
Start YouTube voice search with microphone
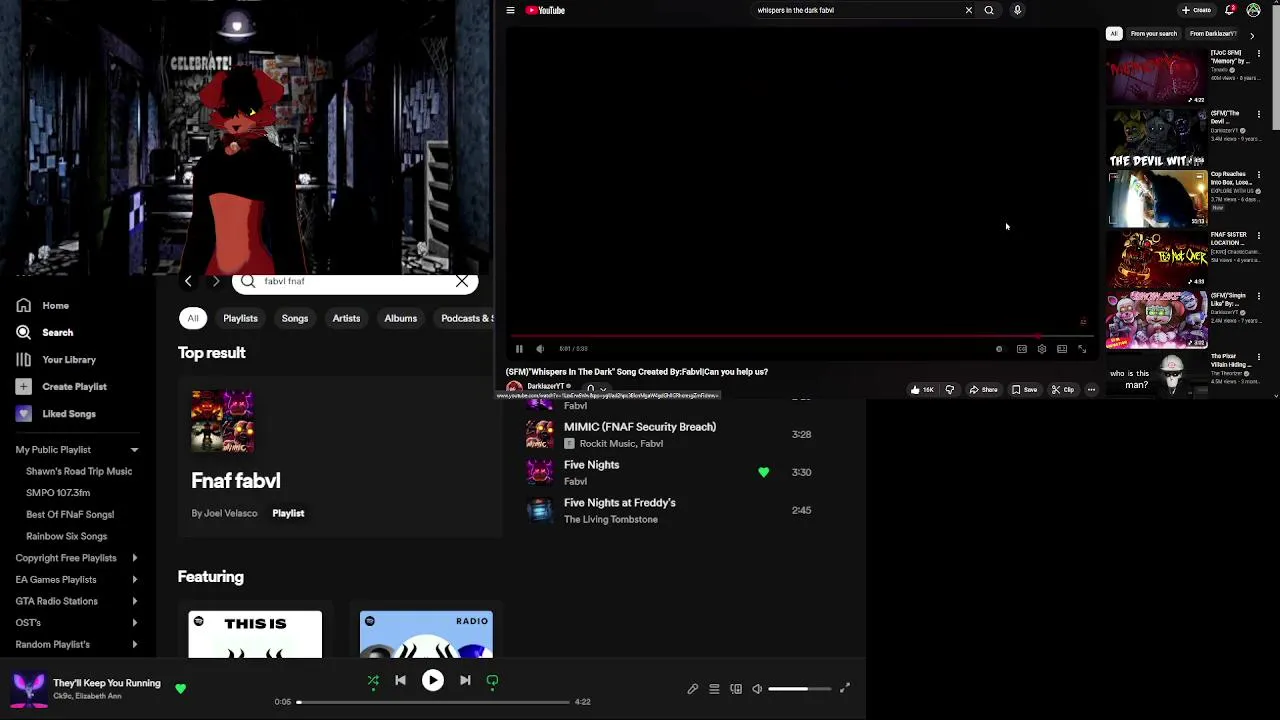[x=1017, y=10]
